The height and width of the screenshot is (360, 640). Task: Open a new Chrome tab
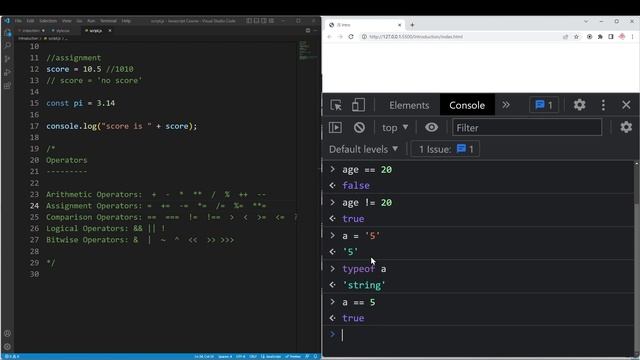(x=412, y=25)
